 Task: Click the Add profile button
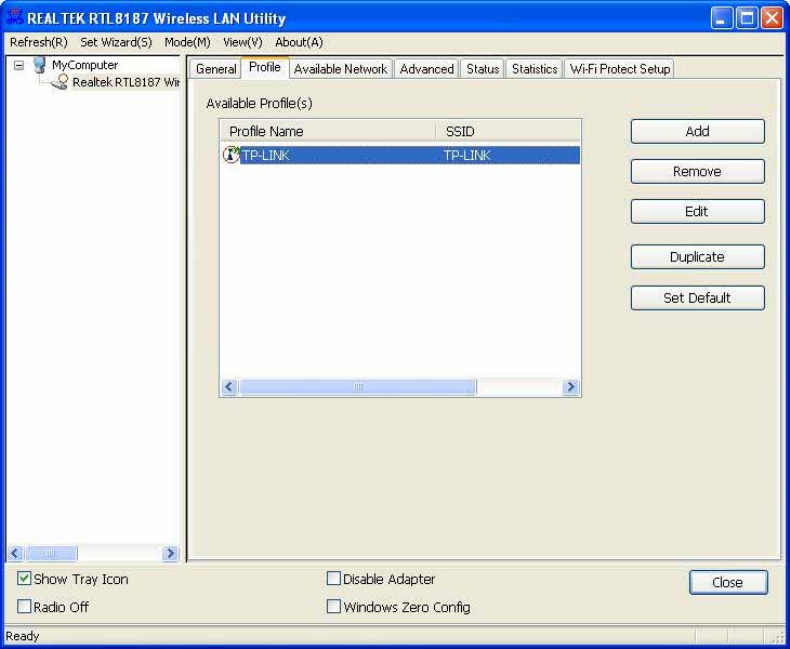(x=697, y=132)
